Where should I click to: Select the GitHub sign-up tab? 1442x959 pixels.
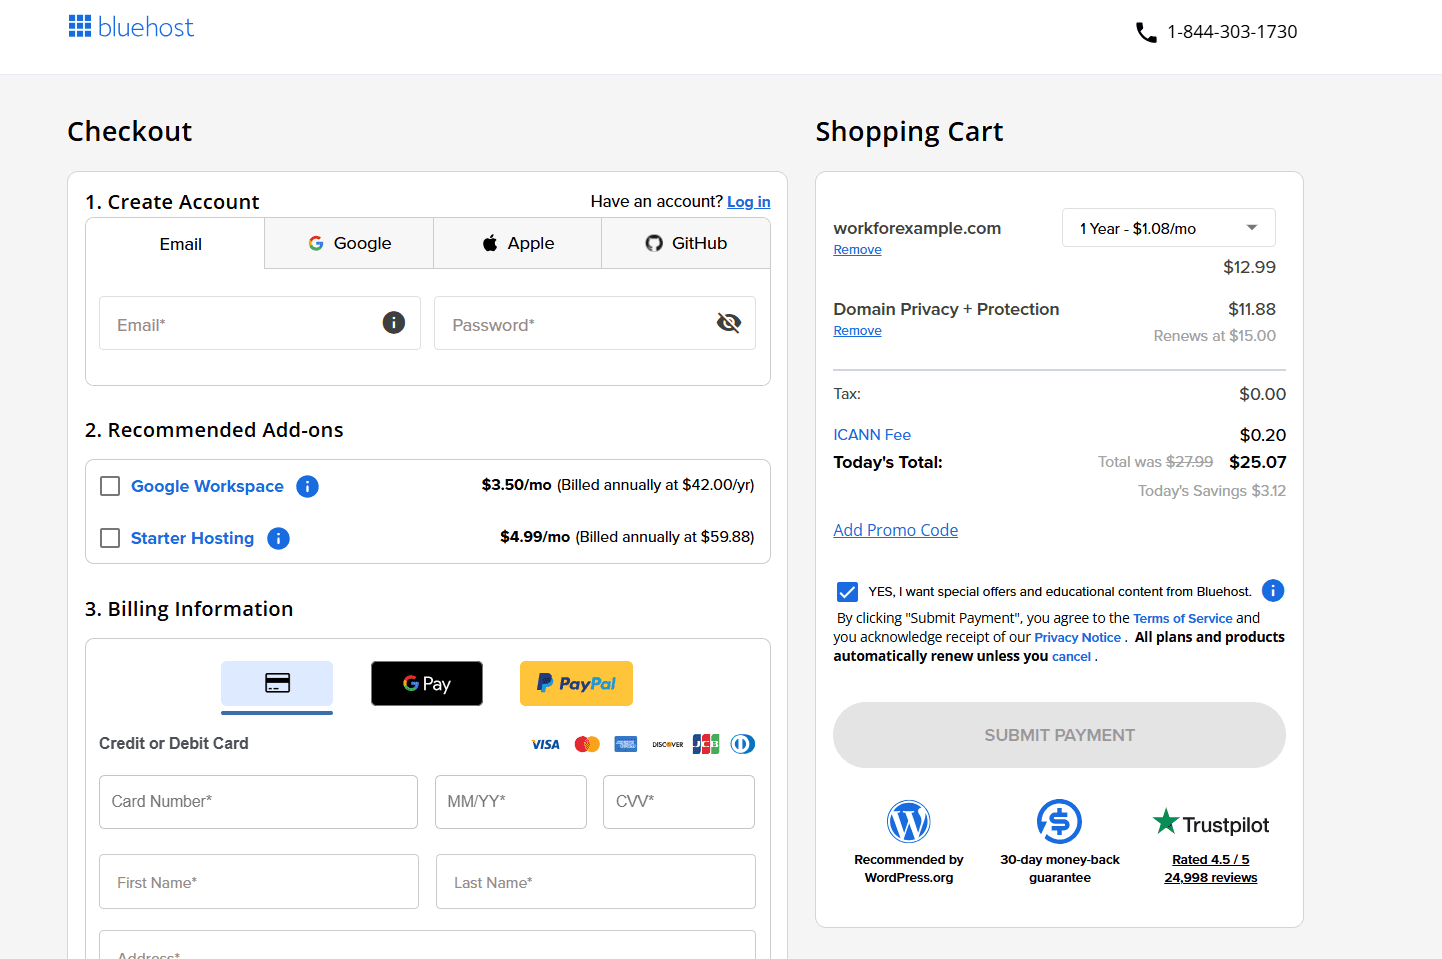tap(686, 243)
